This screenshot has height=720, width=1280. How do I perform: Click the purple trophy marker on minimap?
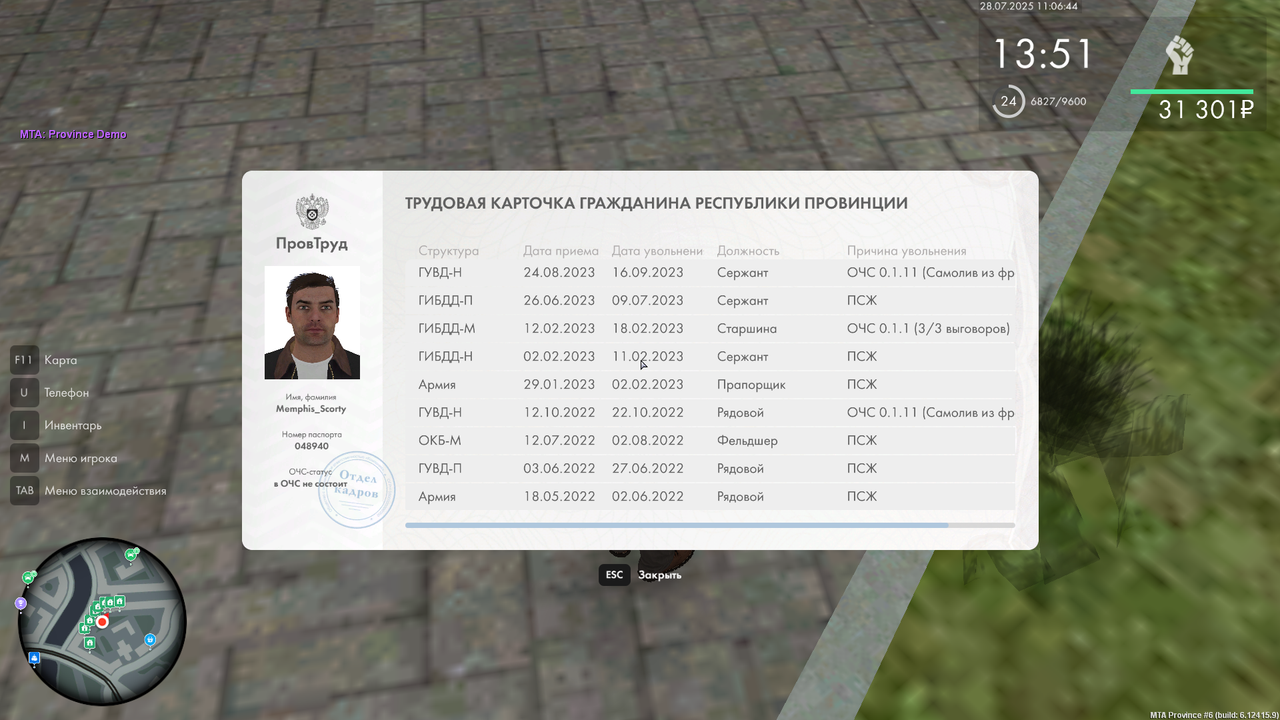20,604
